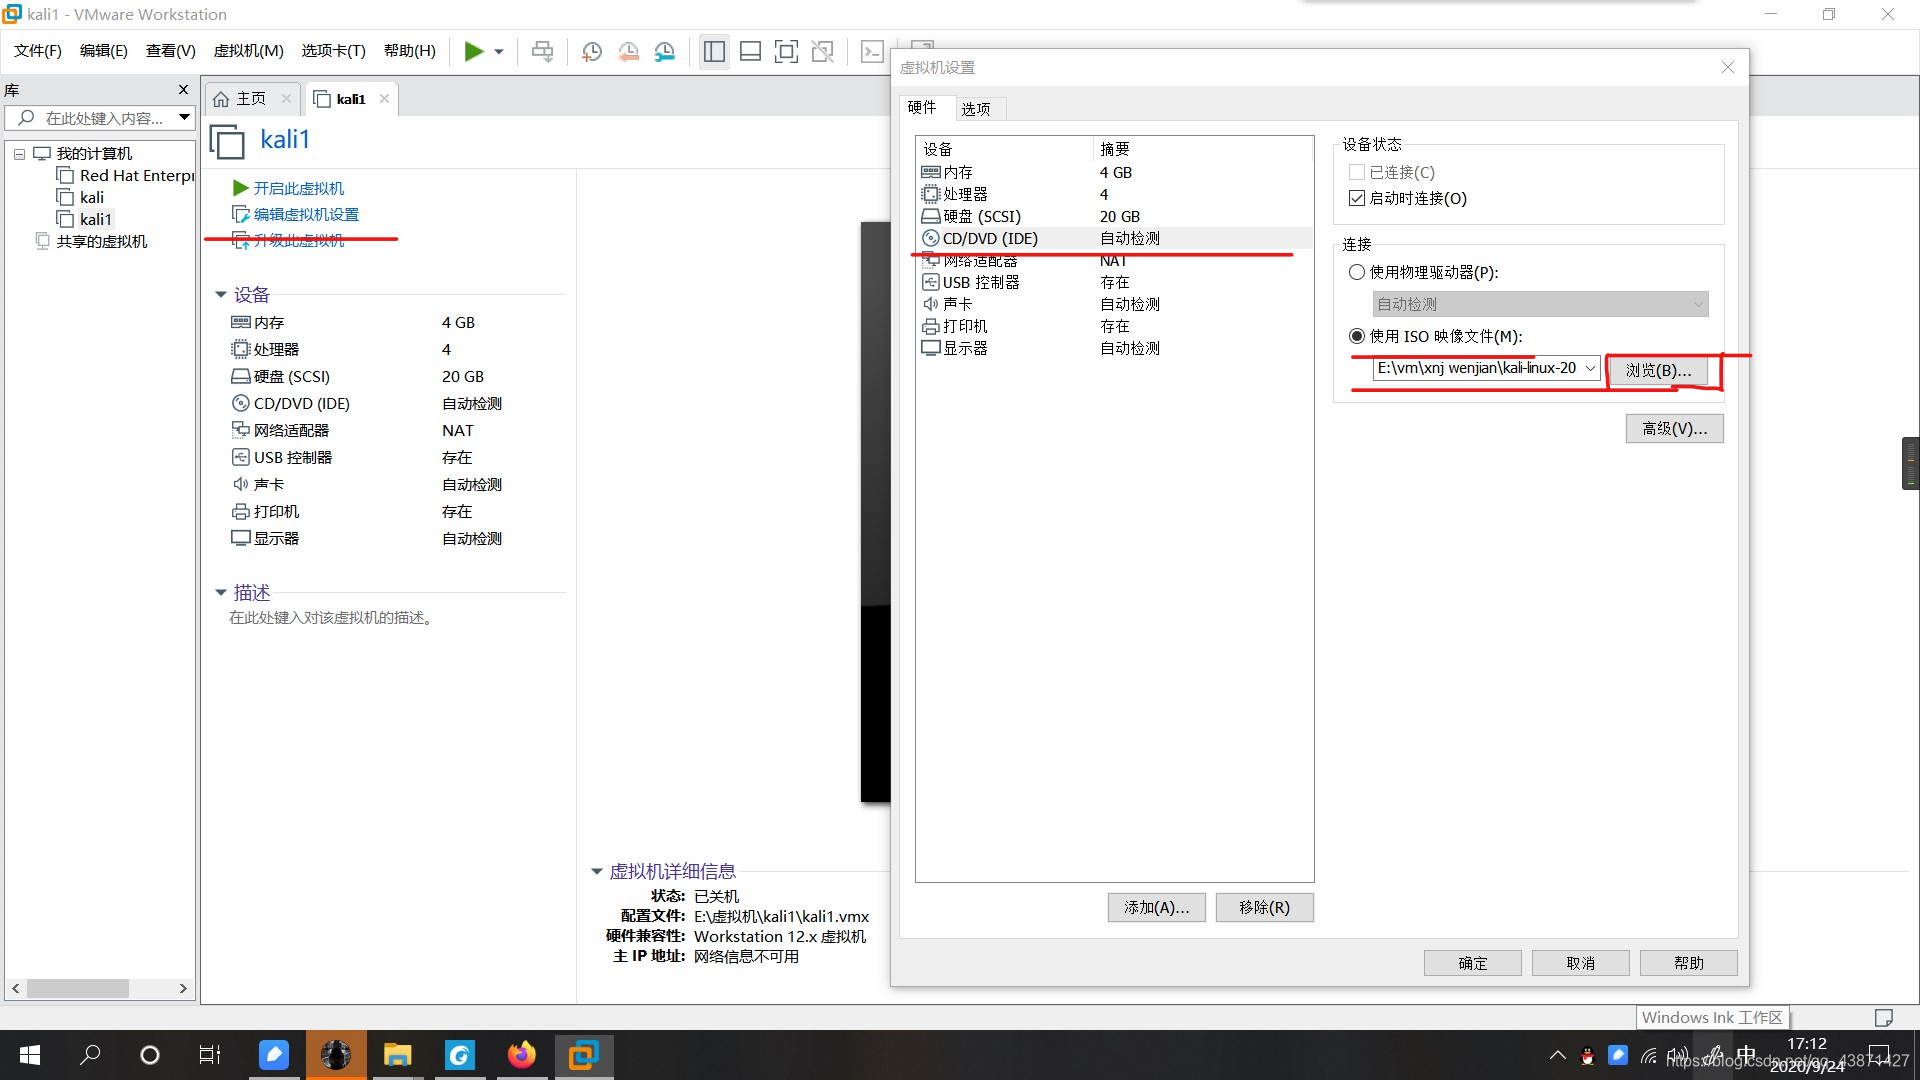Open the 选项卡(T) menu
The image size is (1920, 1080).
coord(334,51)
